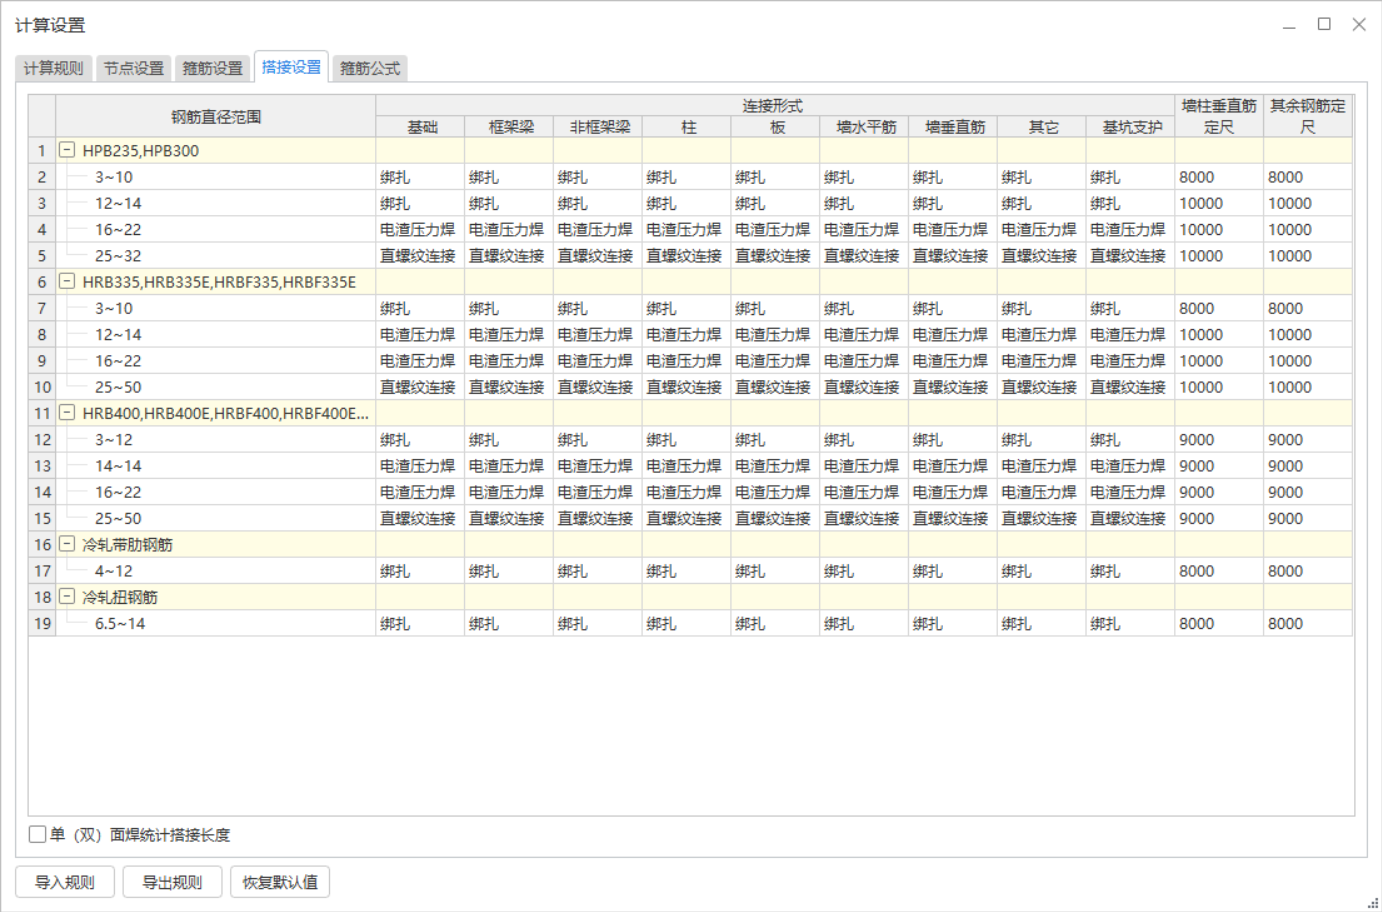
Task: Click 基坑支护 cell in row 15
Action: click(x=1131, y=518)
